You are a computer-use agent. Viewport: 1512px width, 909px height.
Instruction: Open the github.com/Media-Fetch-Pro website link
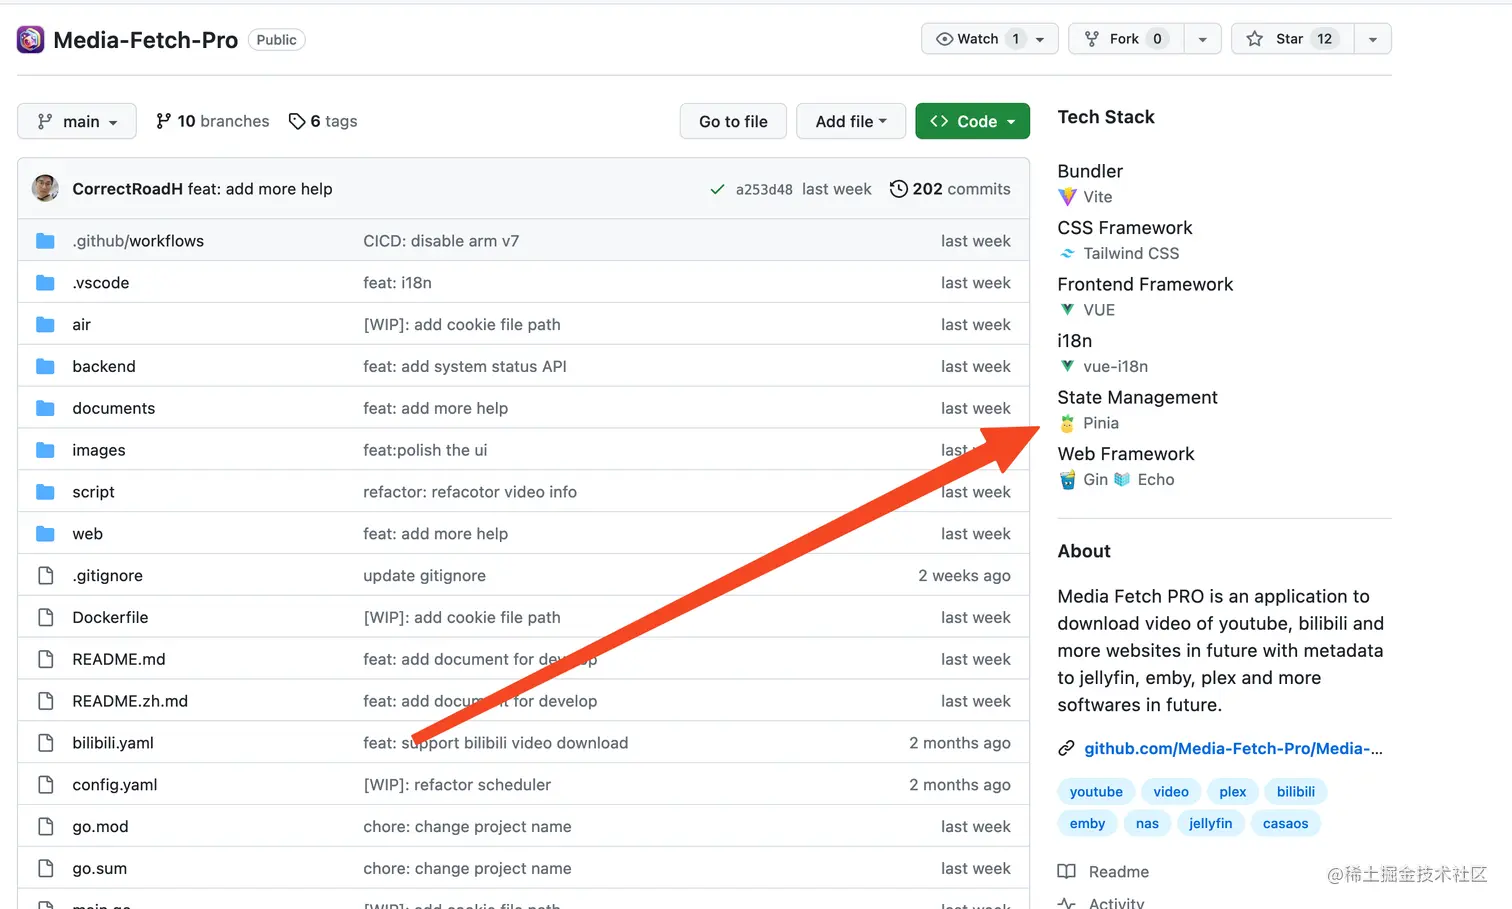pyautogui.click(x=1233, y=748)
